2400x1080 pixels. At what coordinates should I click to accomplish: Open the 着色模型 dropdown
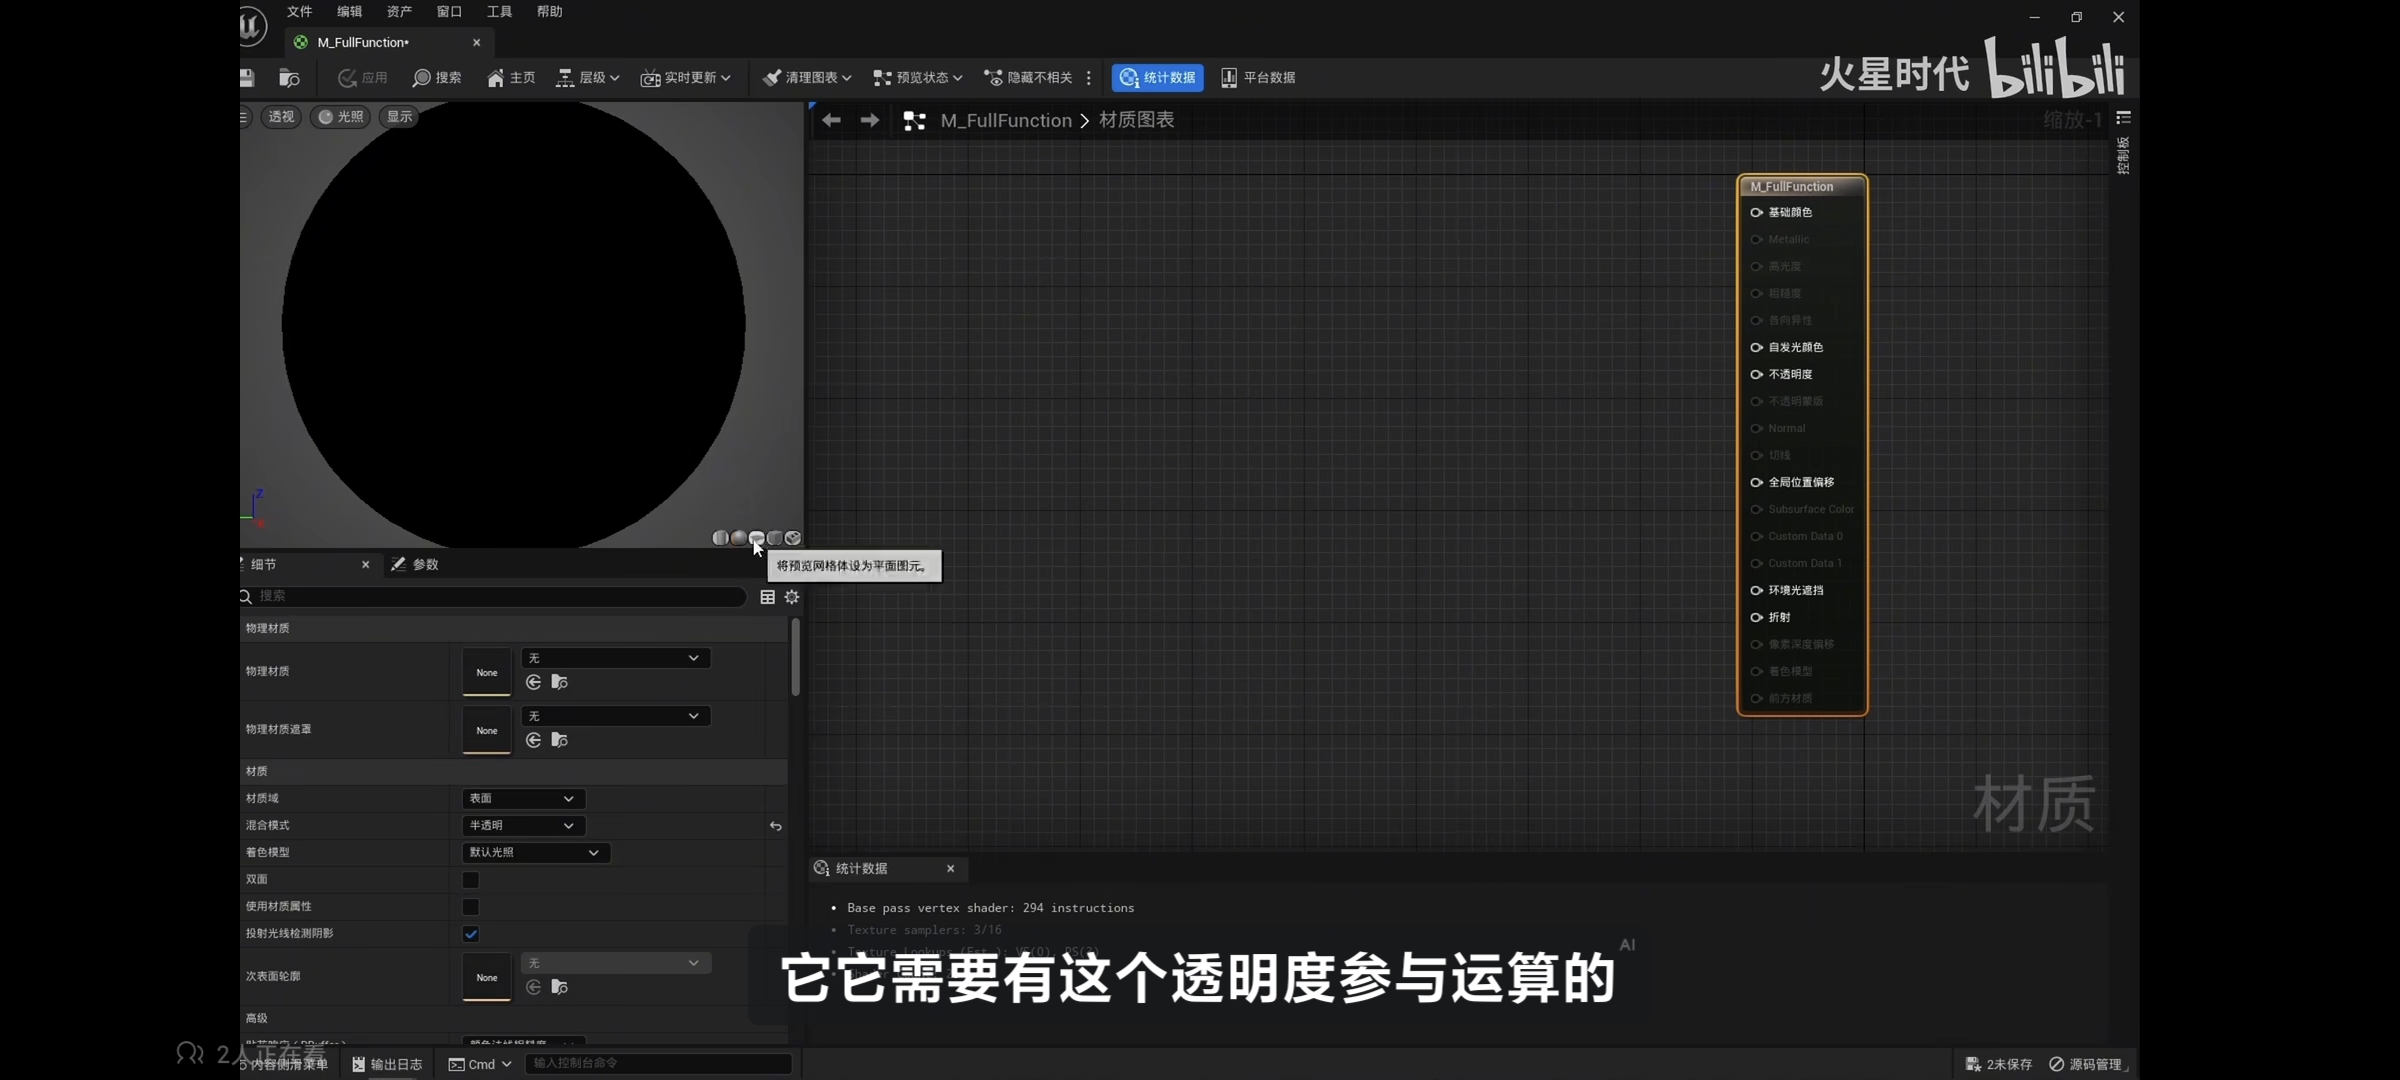535,853
